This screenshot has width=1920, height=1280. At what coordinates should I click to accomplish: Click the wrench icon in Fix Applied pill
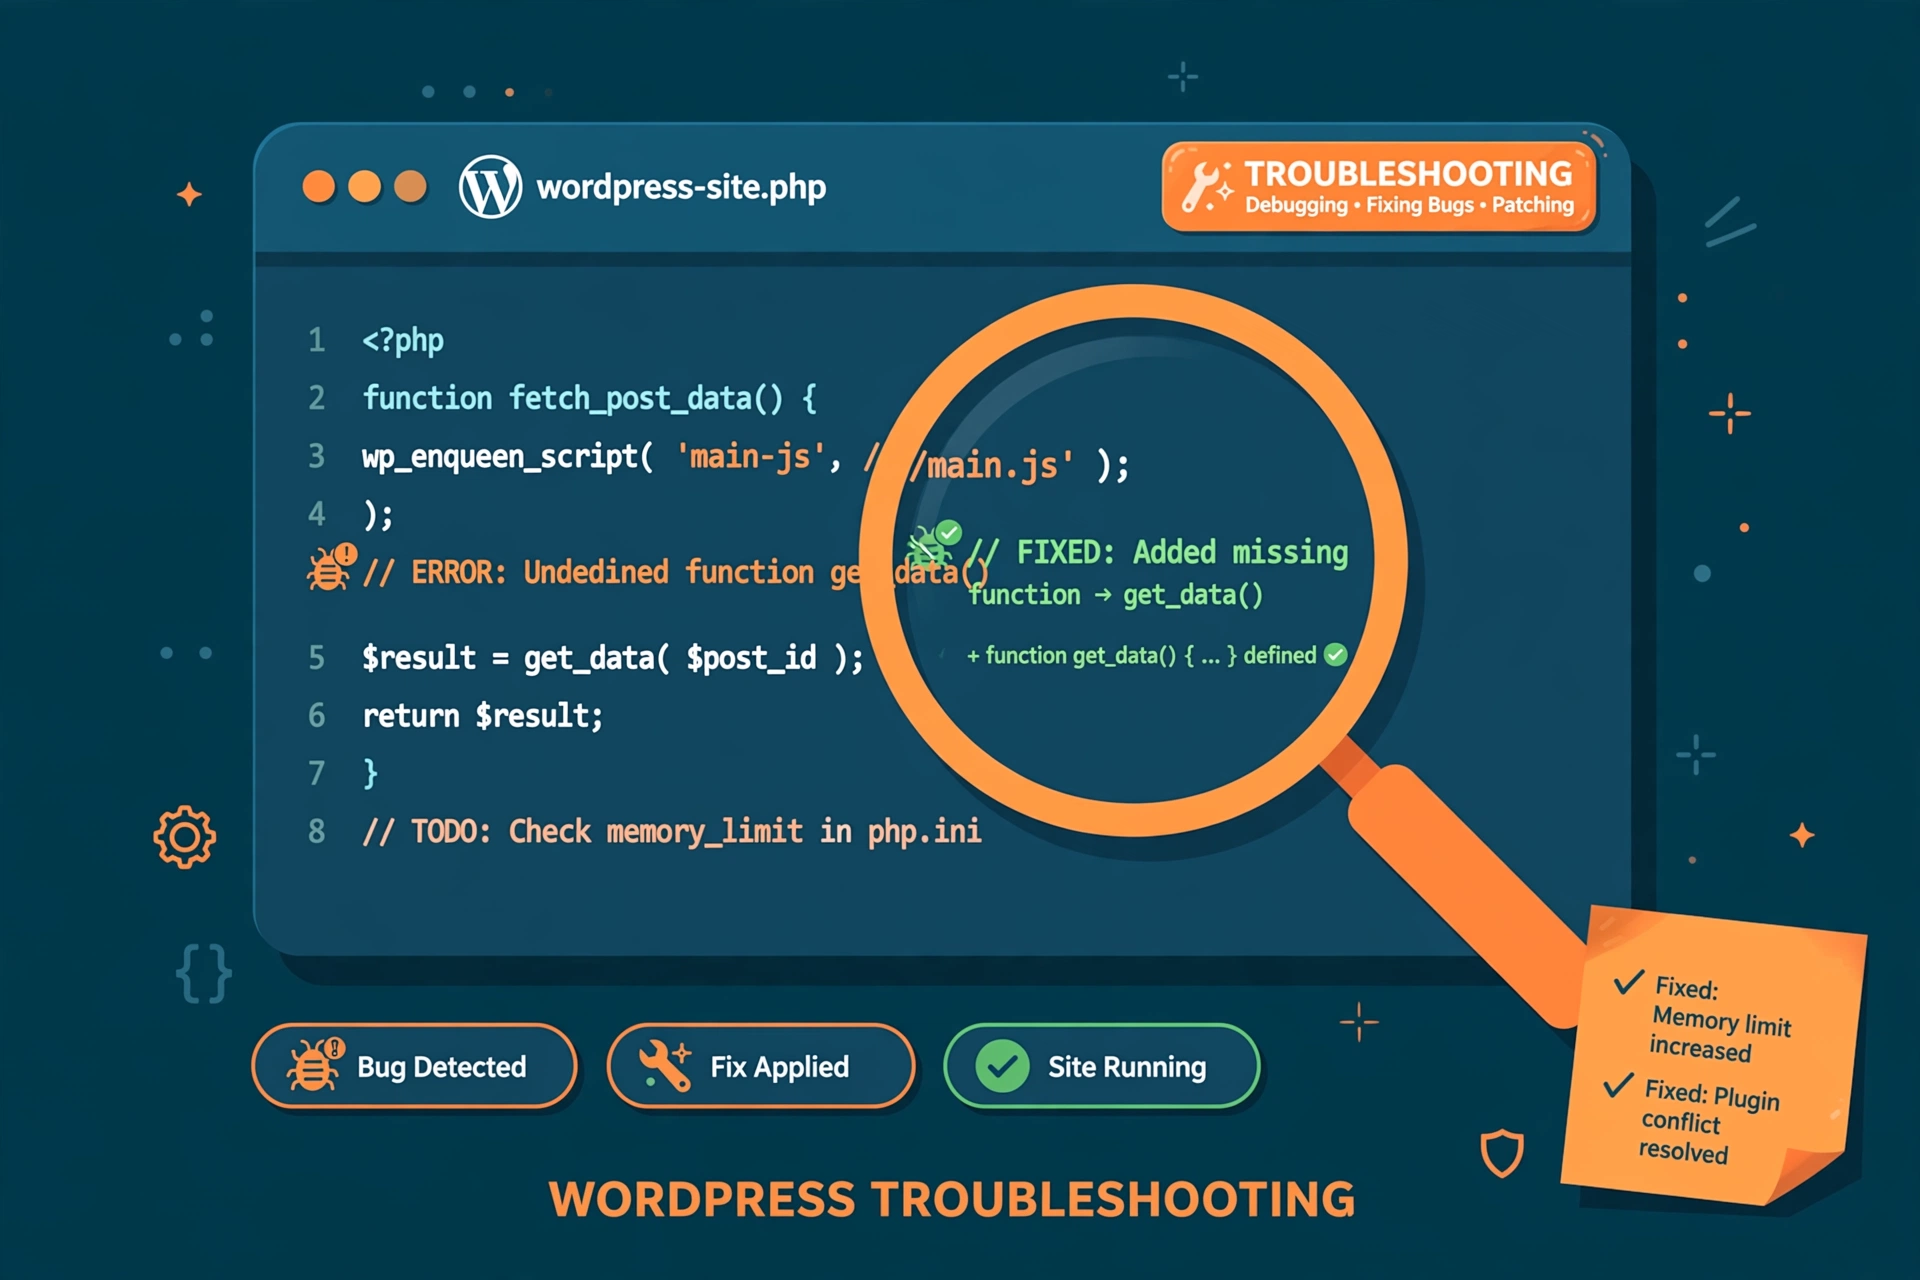tap(665, 1065)
